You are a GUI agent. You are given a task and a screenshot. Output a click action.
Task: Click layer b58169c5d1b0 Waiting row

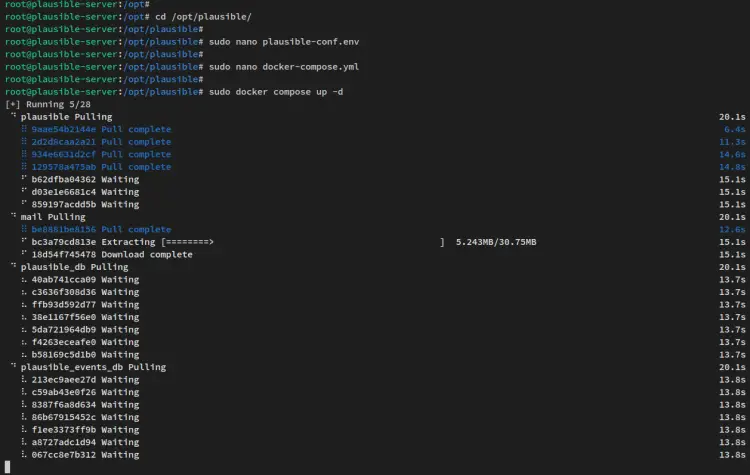pos(85,354)
